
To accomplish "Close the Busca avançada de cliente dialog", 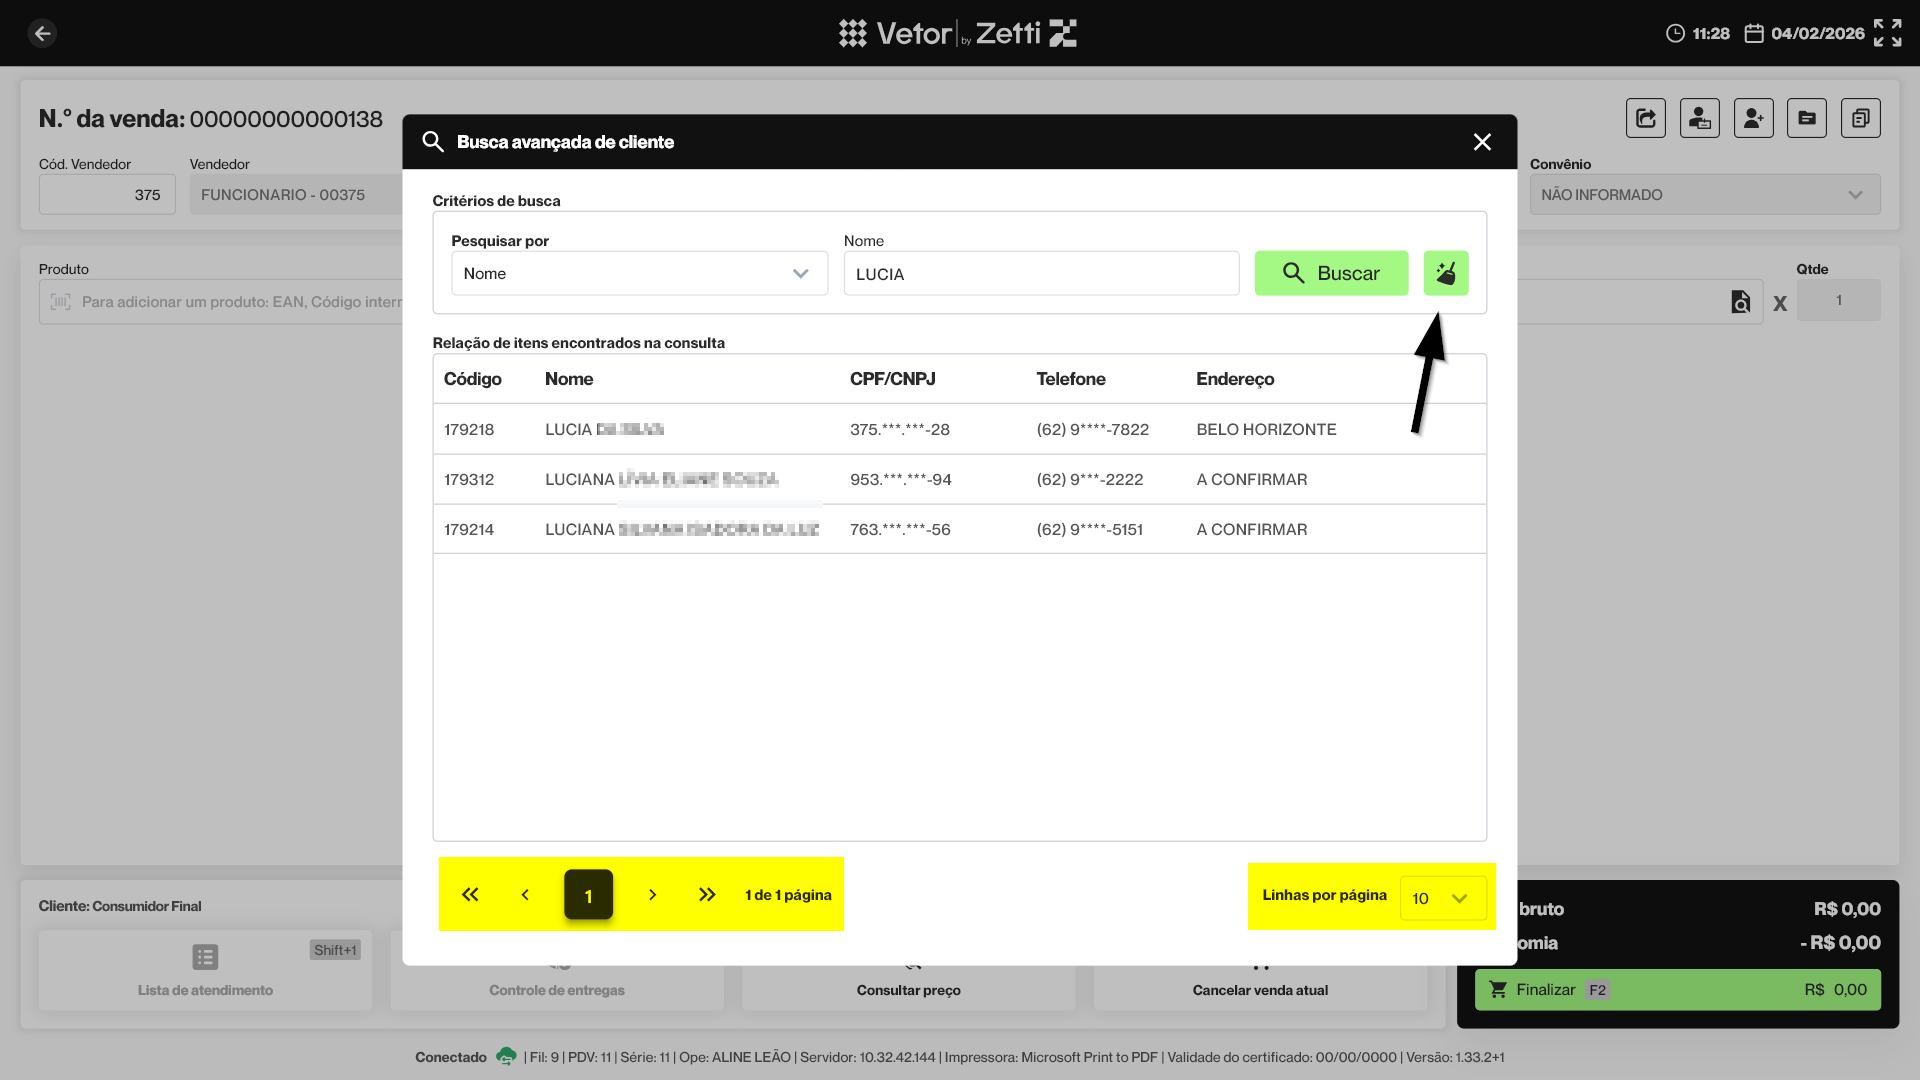I will 1481,142.
